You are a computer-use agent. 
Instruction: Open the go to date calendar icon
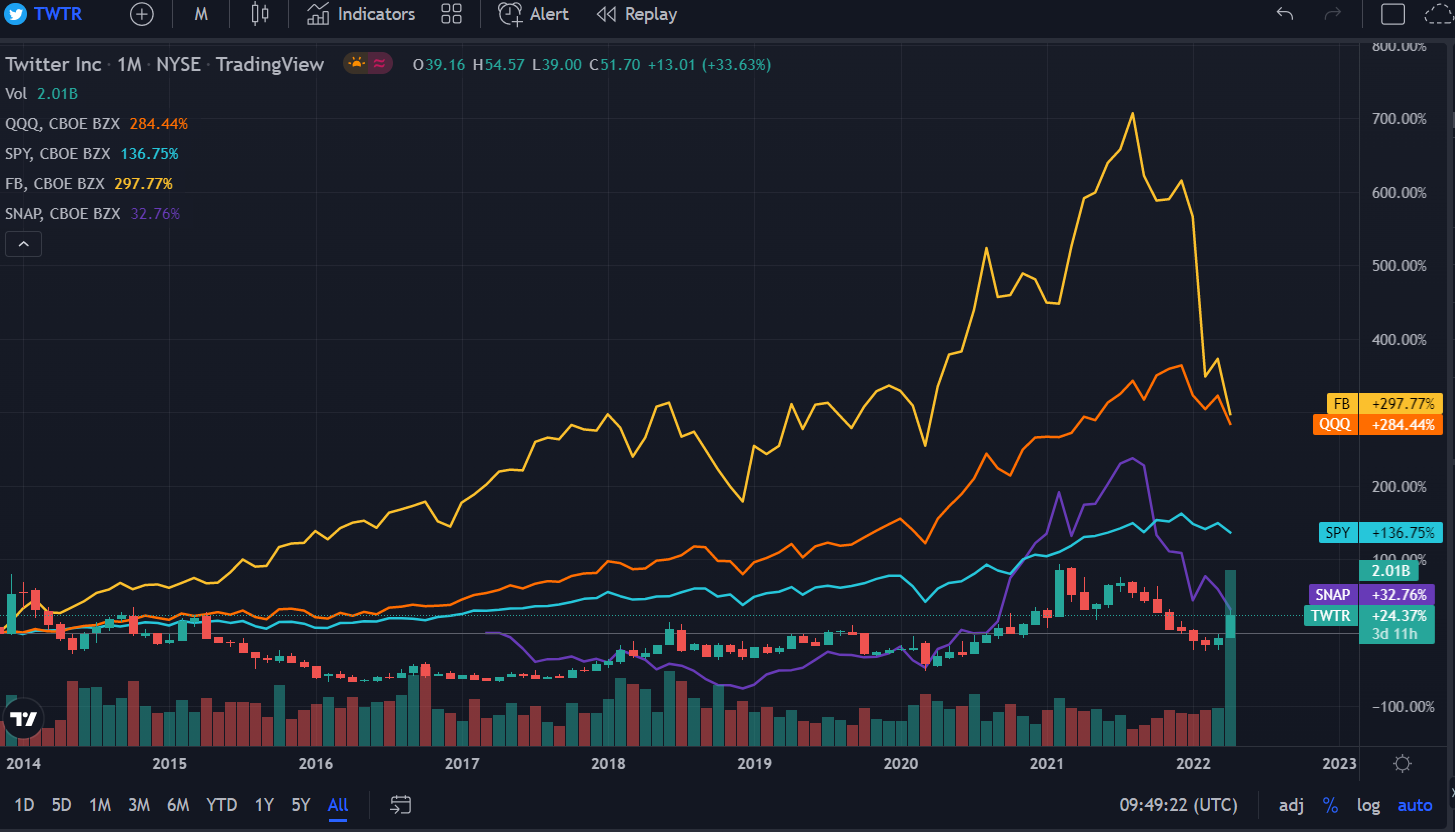(401, 805)
